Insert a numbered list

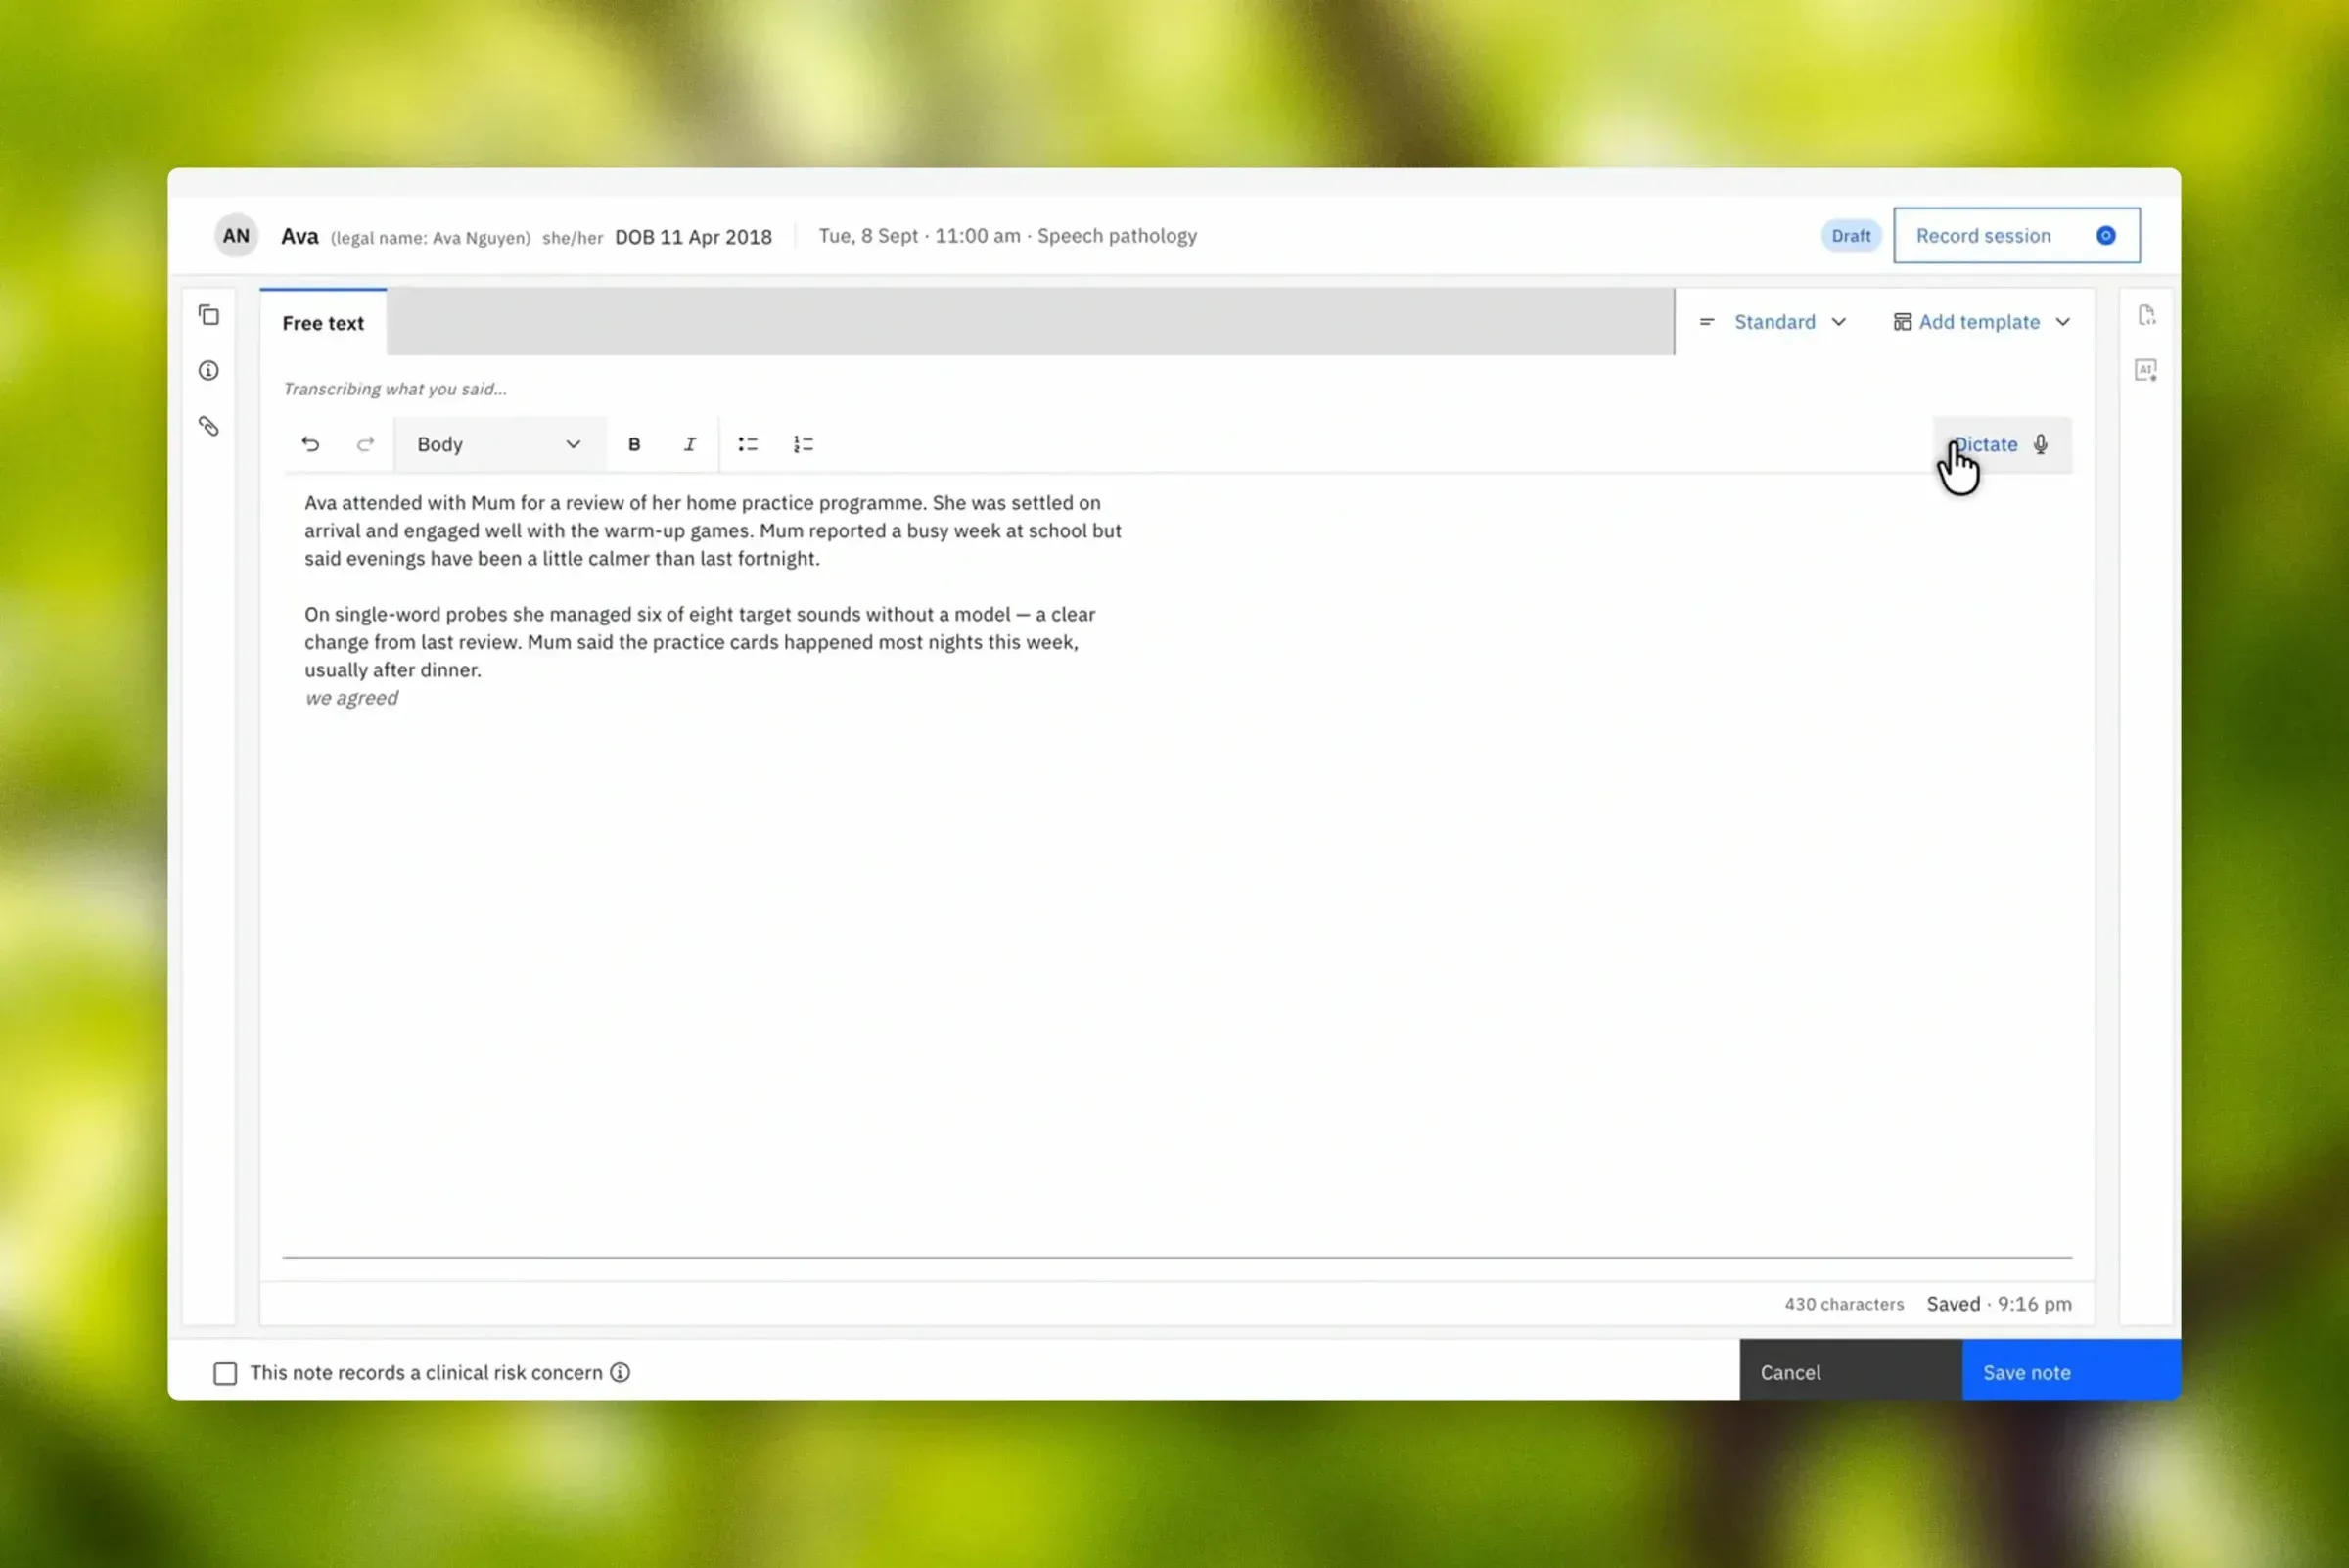803,444
